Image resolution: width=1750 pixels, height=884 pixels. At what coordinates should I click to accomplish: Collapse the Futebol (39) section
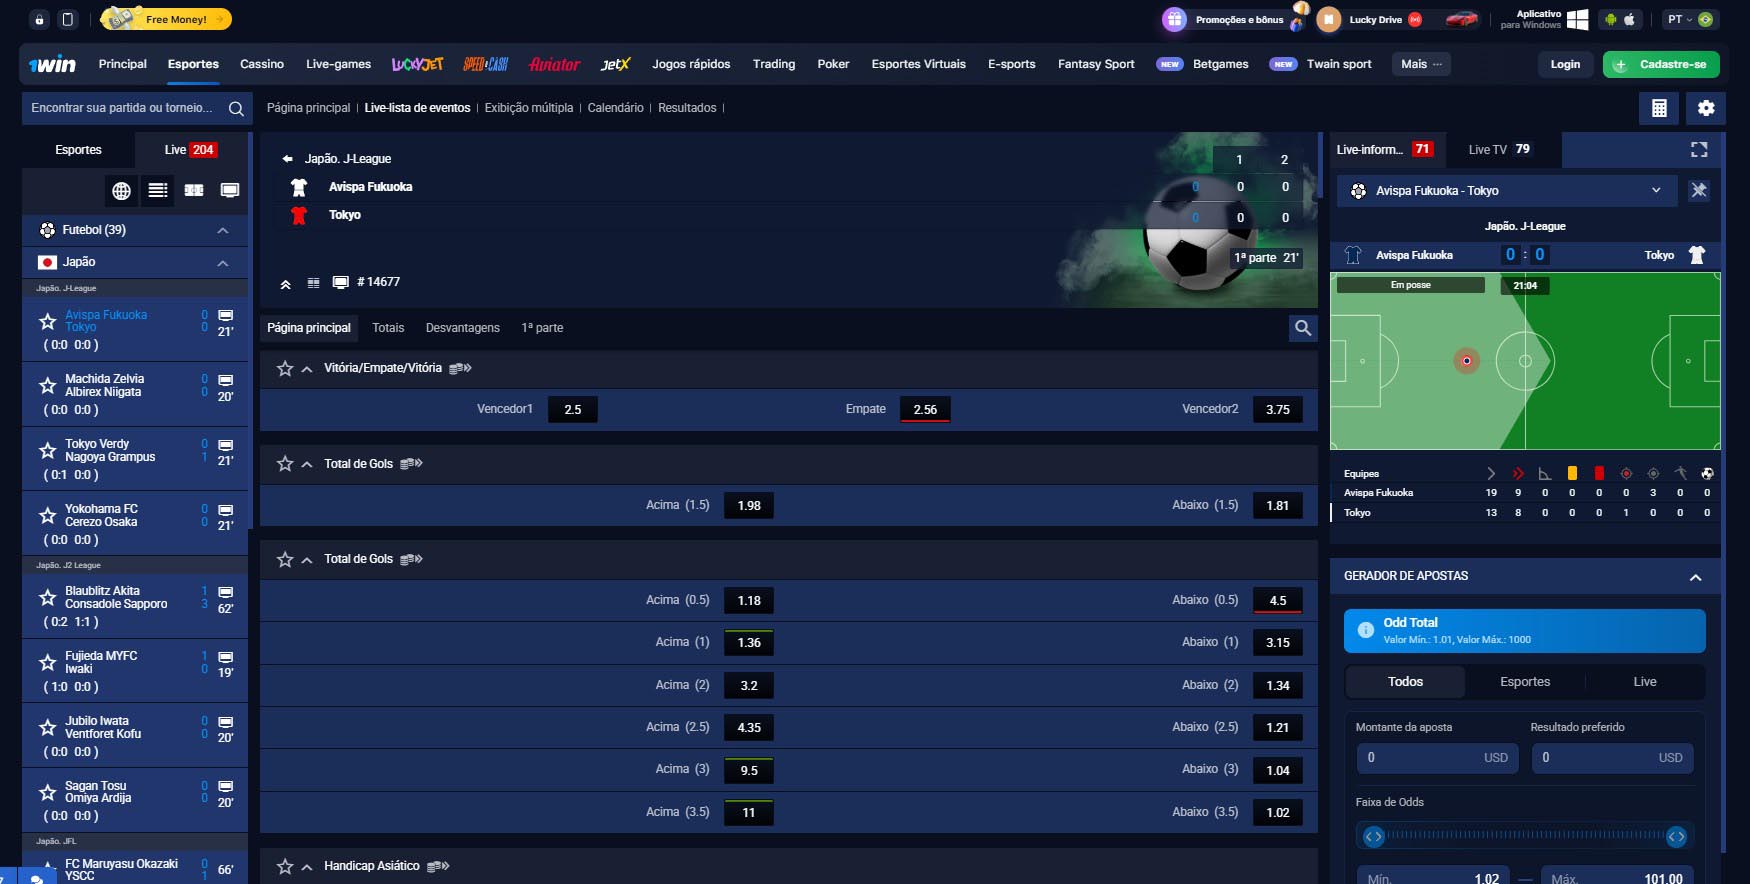(223, 230)
